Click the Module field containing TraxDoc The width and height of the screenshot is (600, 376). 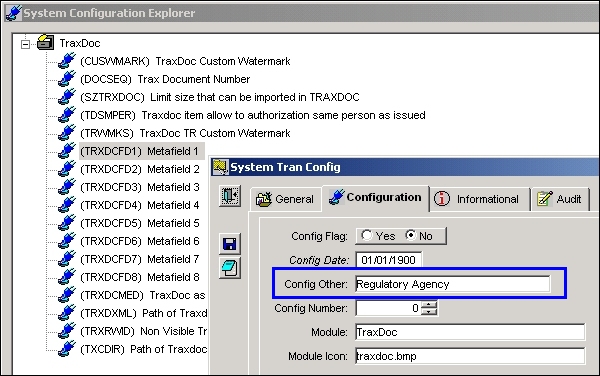(x=470, y=332)
